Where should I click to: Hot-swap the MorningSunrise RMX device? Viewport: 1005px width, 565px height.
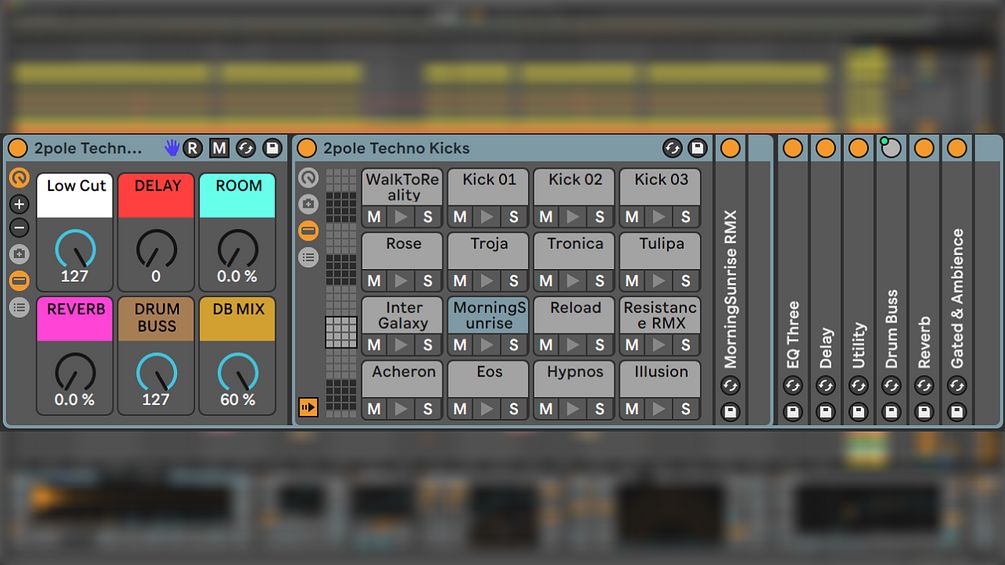pos(730,386)
